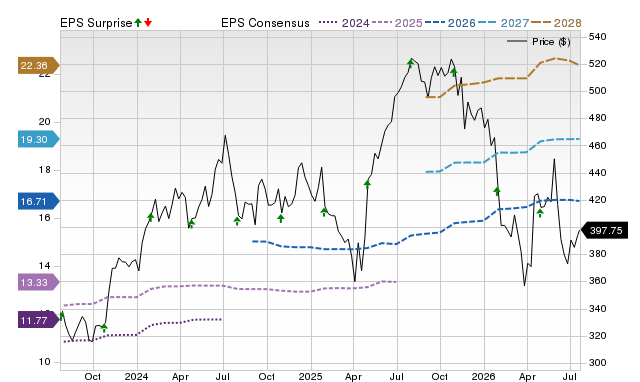Click the EPS Consensus legend label
Screen dimensions: 640x382
click(x=265, y=23)
